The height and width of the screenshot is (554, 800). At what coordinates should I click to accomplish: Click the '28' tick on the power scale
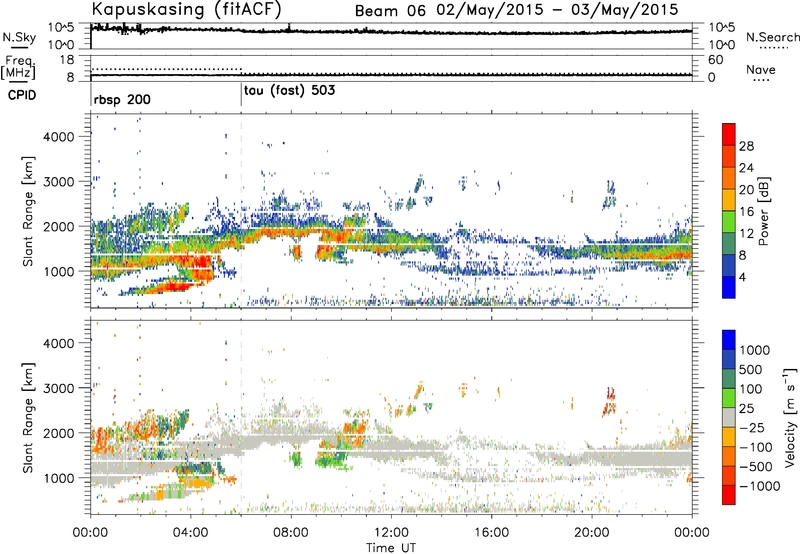pos(746,146)
